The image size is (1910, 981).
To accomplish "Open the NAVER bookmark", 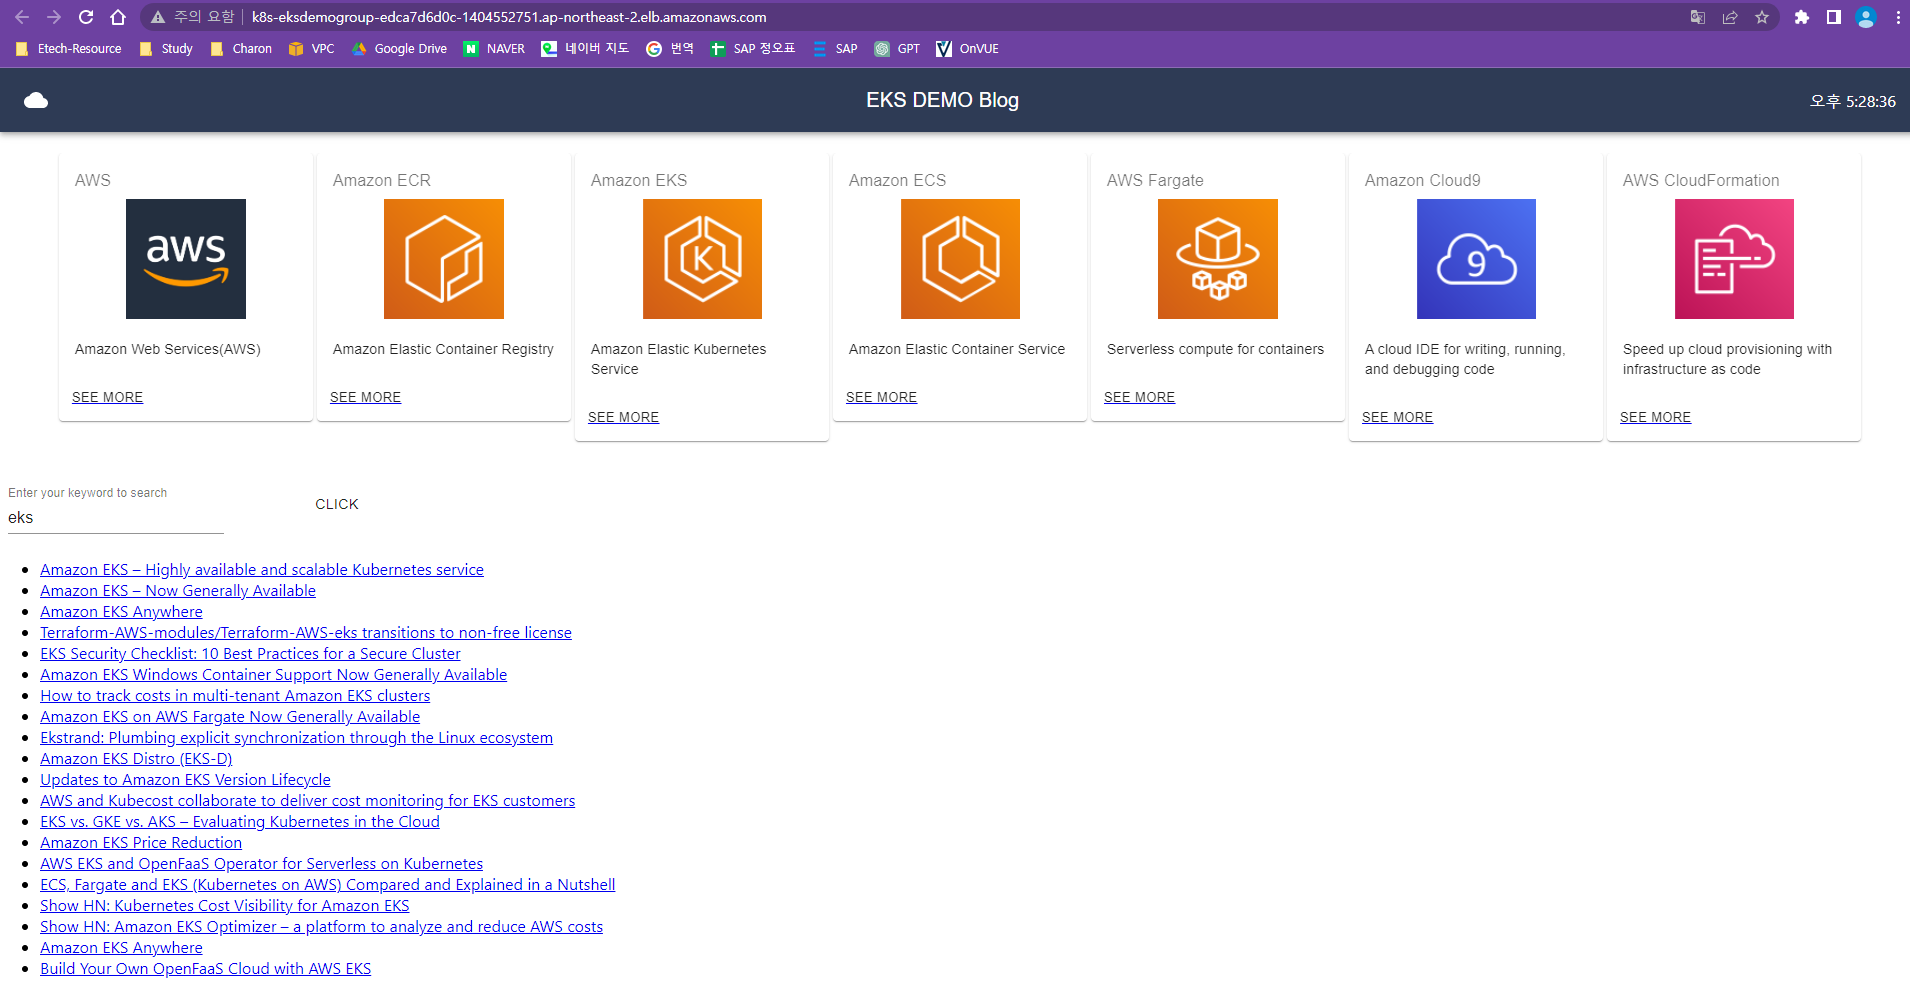I will (494, 48).
